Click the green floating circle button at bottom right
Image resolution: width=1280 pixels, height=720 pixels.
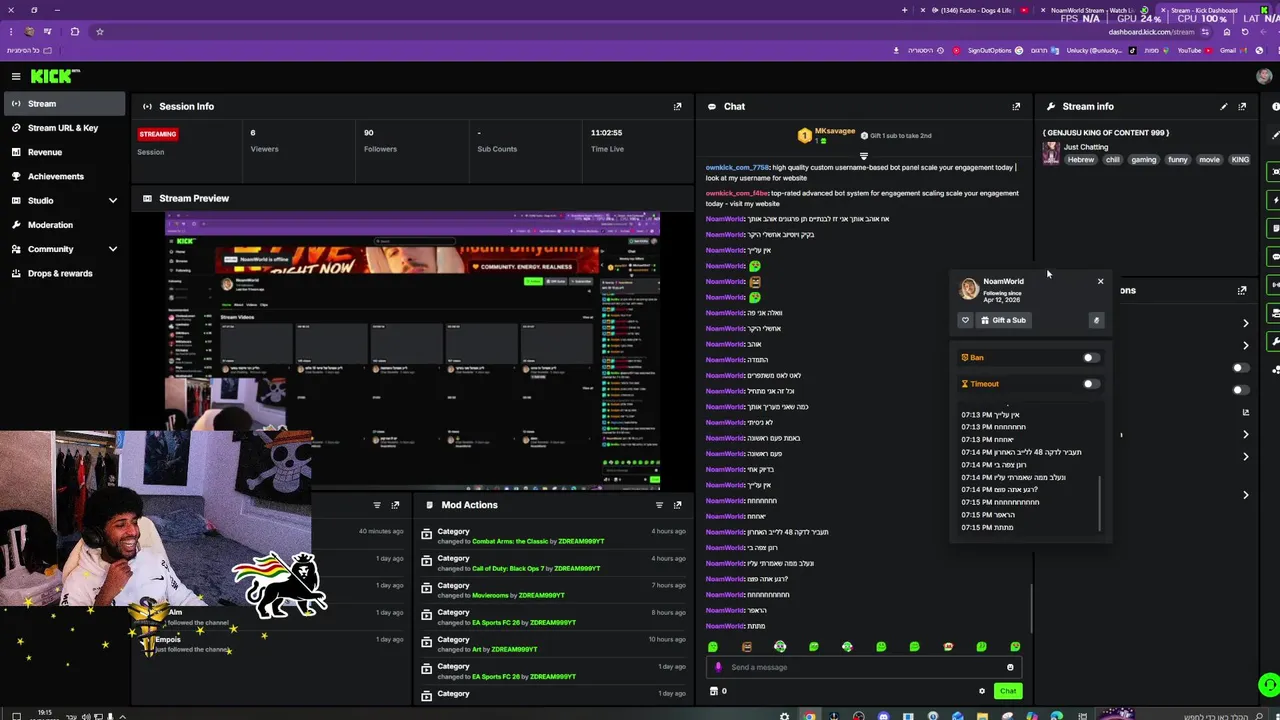click(x=1269, y=685)
